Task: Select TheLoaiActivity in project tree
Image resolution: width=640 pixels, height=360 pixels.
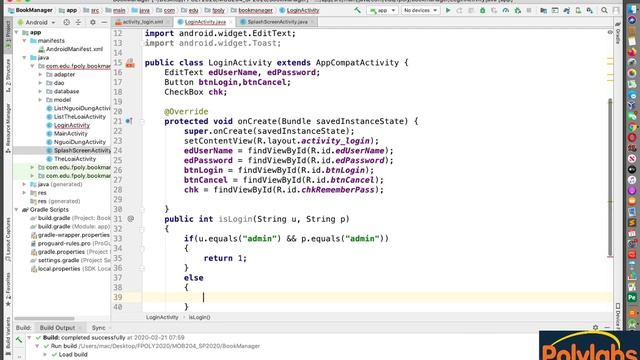Action: click(75, 159)
